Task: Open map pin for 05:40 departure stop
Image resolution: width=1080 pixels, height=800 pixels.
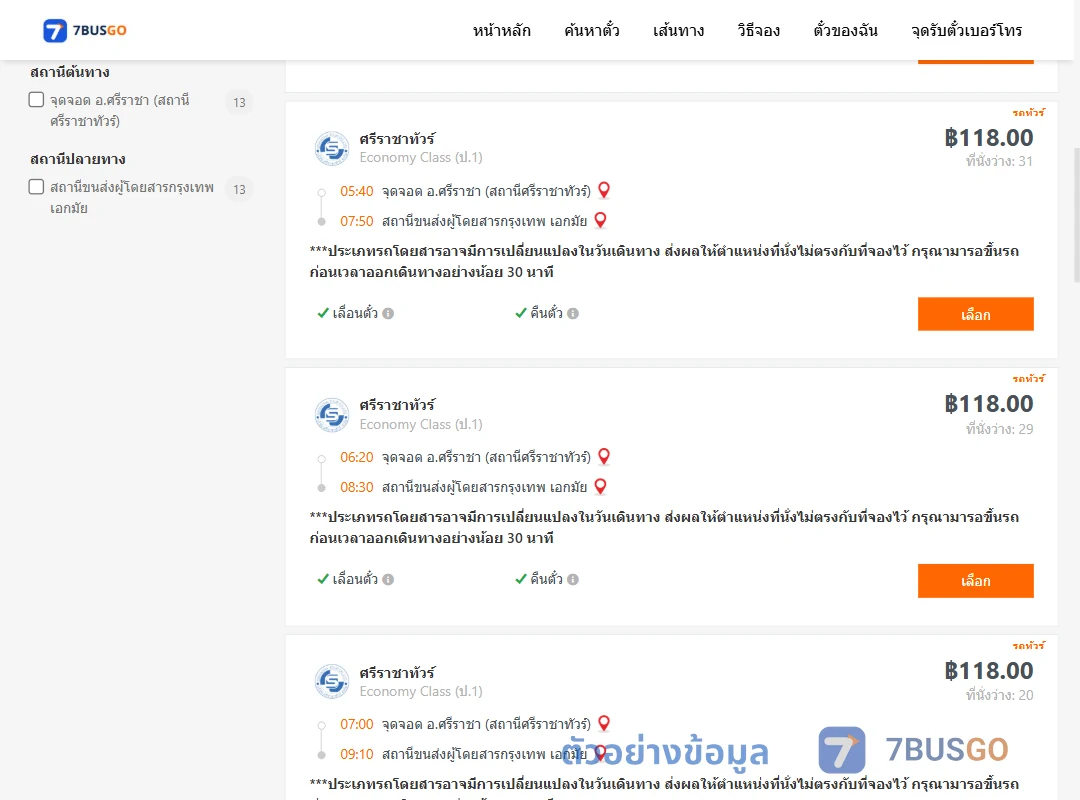Action: [x=604, y=189]
